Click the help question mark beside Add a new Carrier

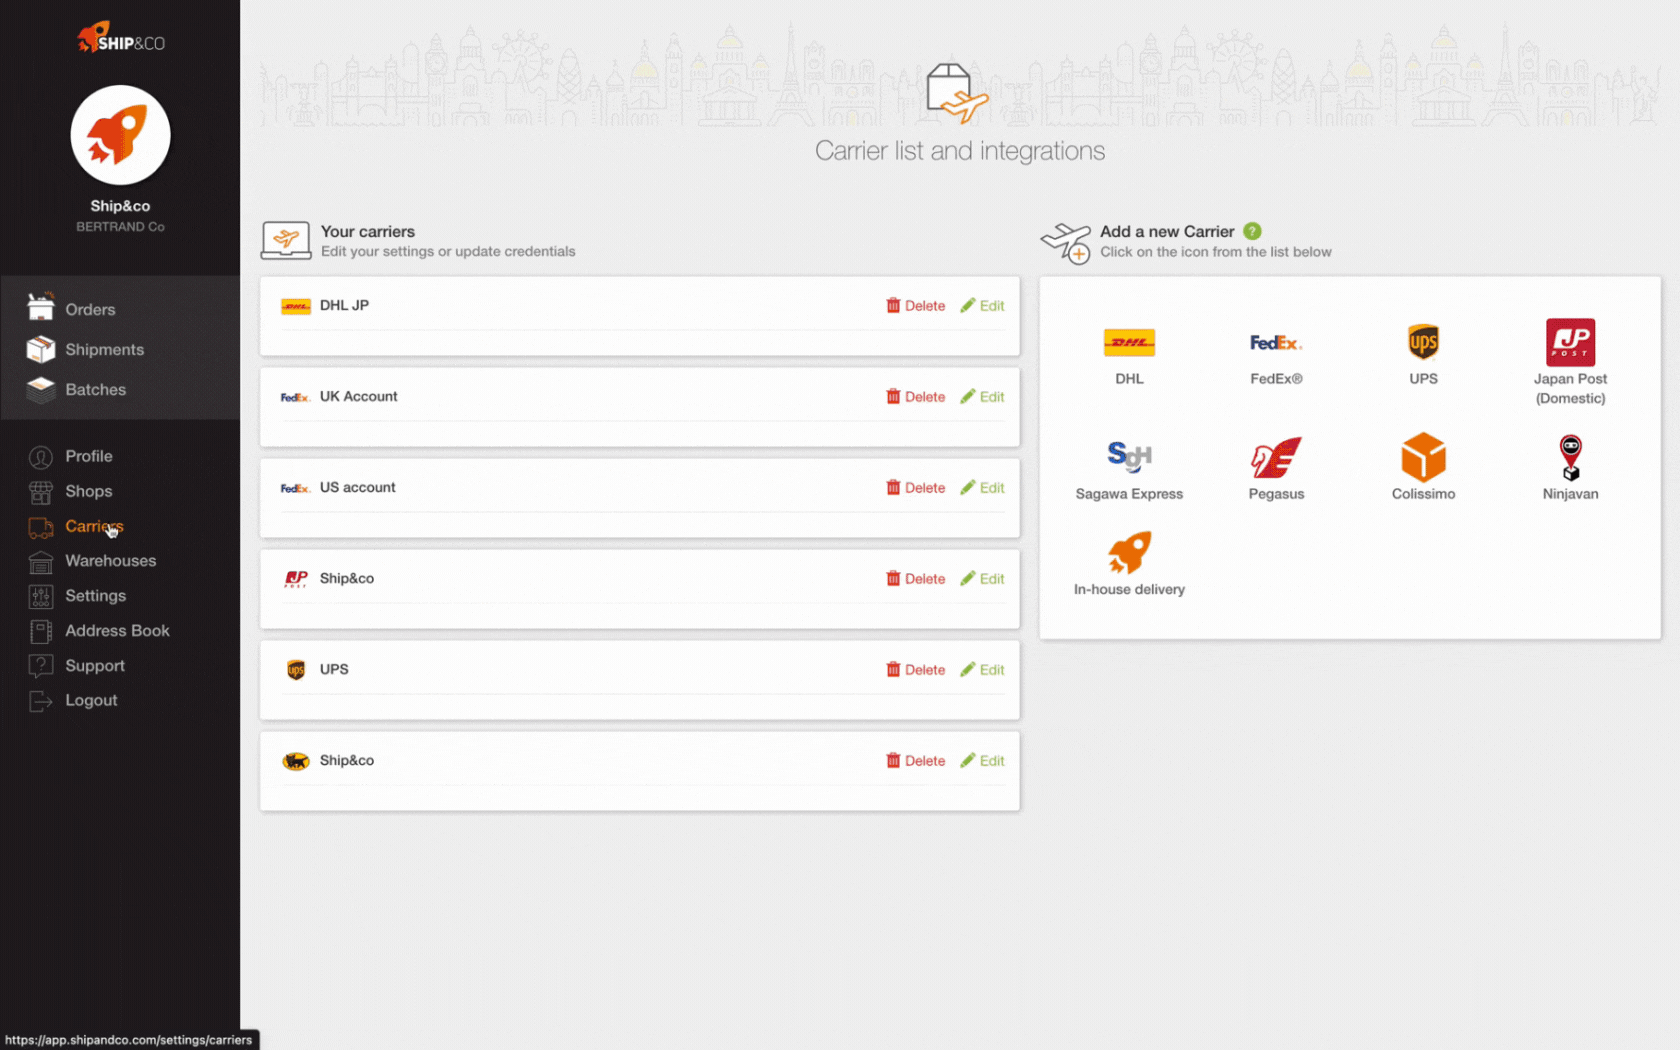pos(1252,231)
